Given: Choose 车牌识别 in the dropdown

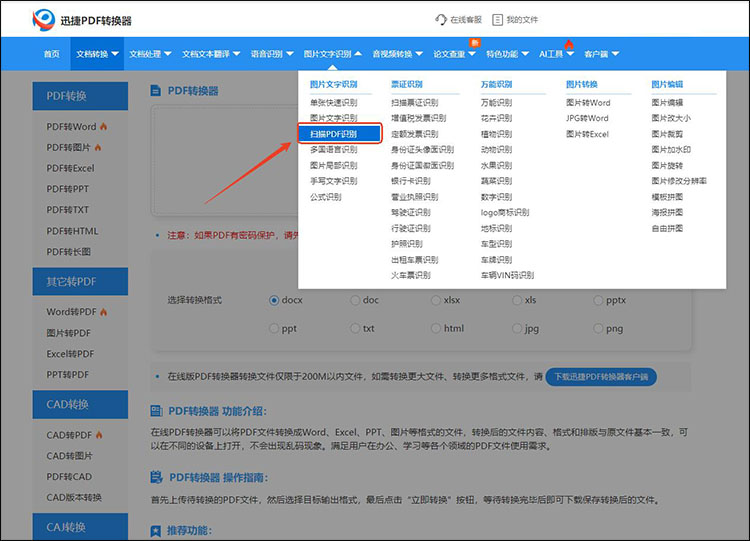Looking at the screenshot, I should [x=496, y=260].
